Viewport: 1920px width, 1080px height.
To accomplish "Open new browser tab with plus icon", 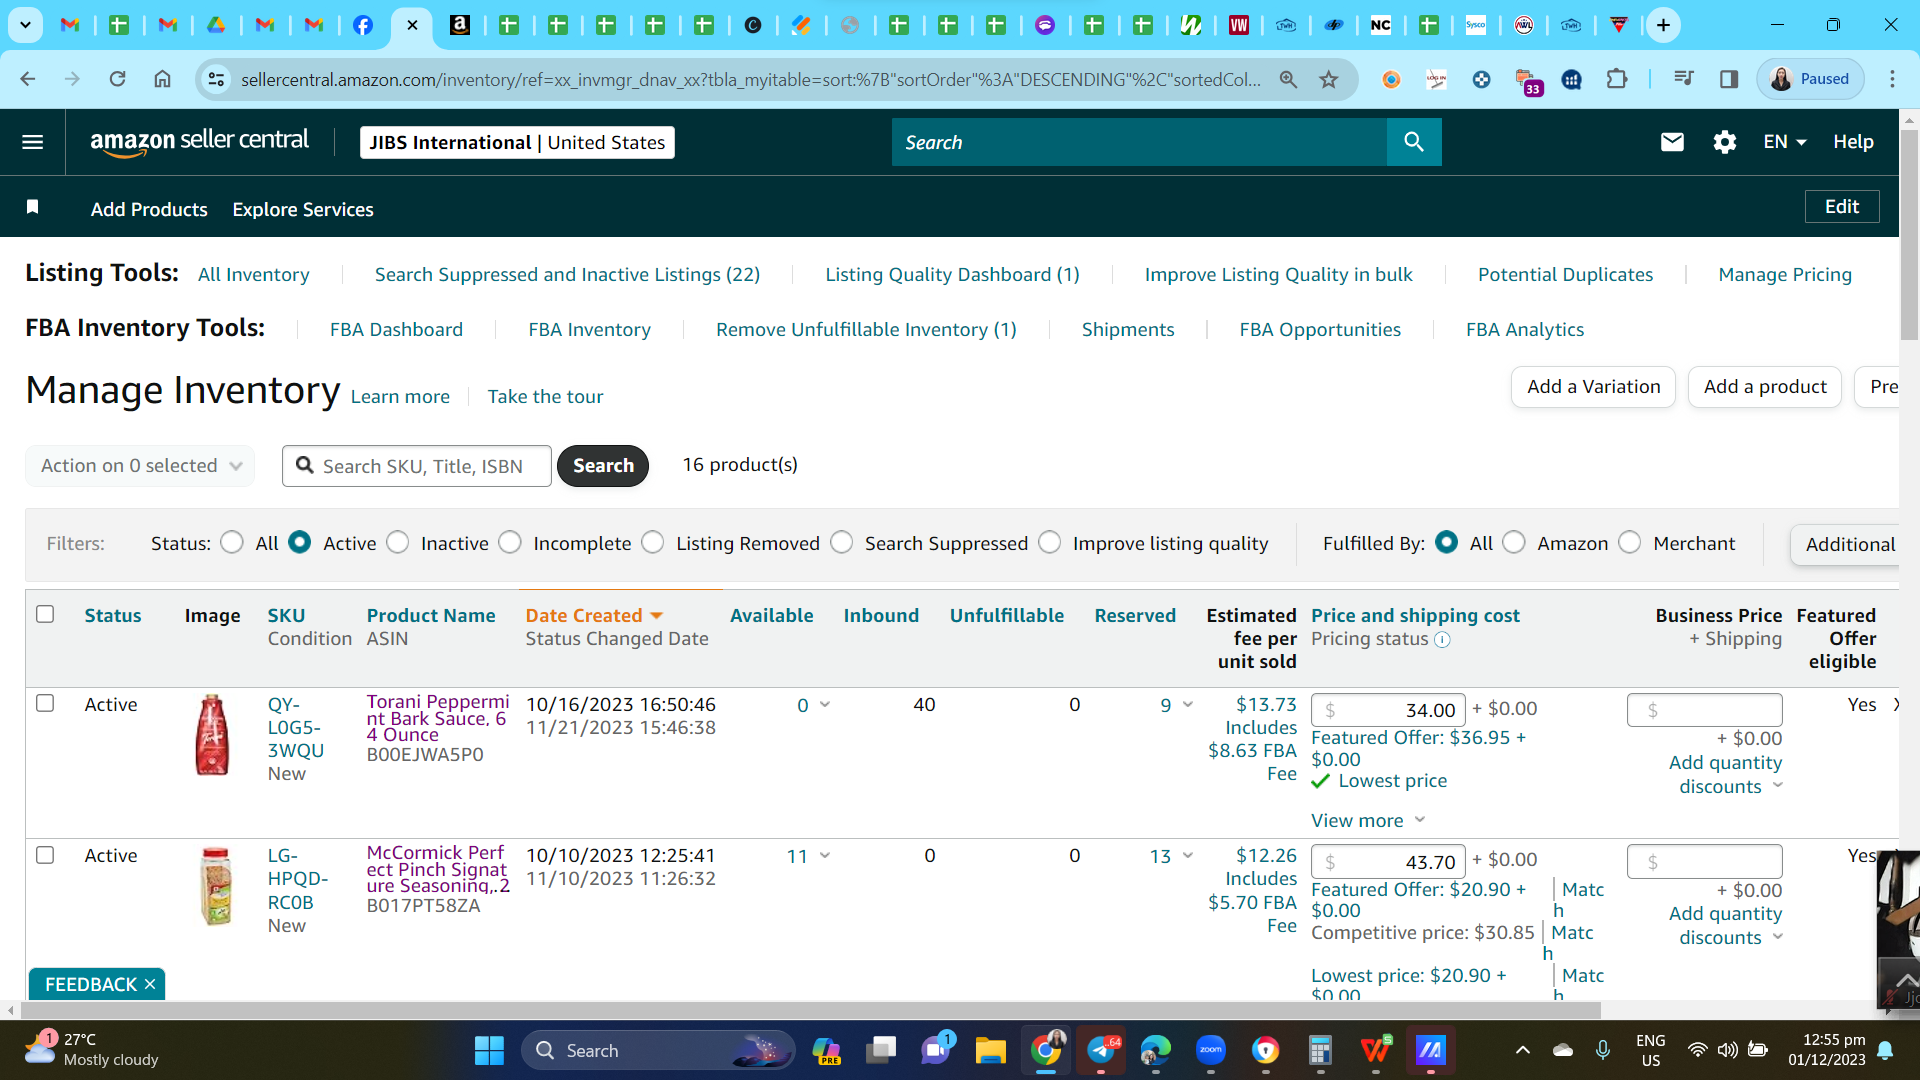I will tap(1664, 26).
